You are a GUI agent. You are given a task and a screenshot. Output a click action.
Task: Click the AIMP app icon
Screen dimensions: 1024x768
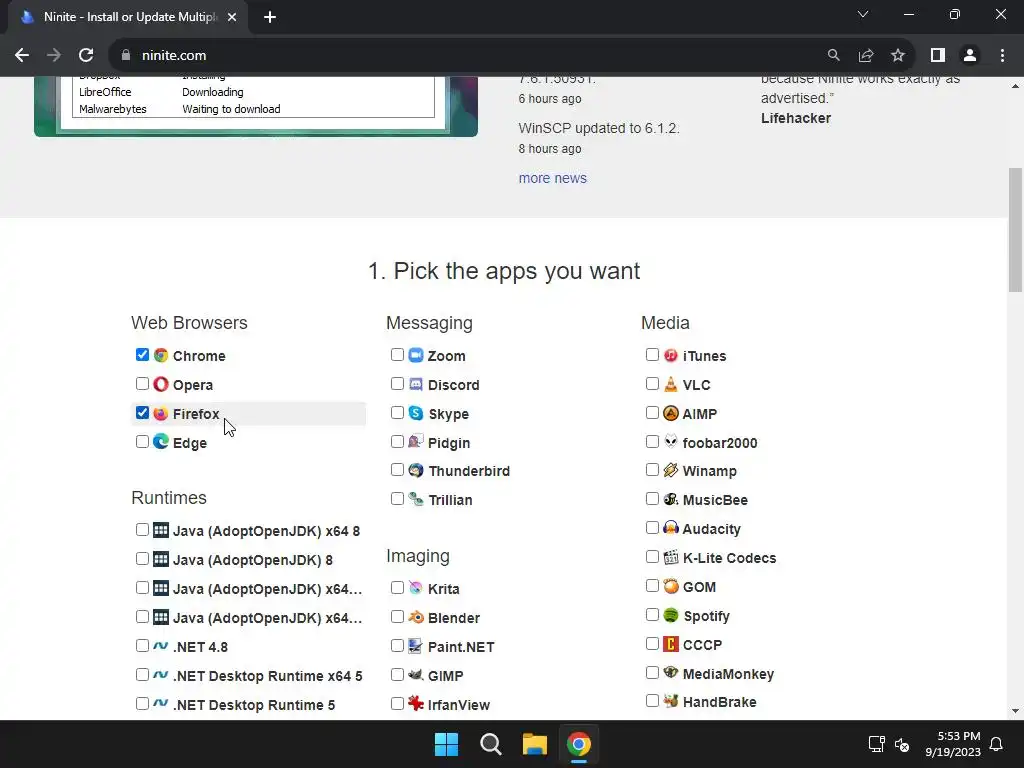671,413
